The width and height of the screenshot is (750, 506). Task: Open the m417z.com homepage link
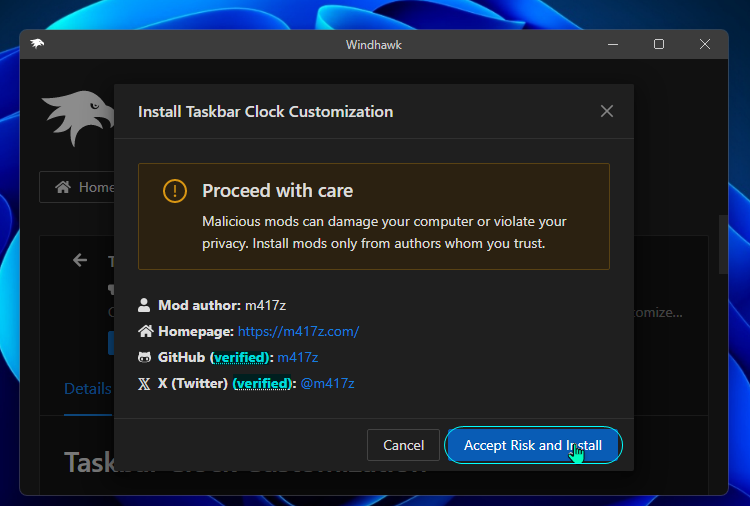pyautogui.click(x=298, y=331)
